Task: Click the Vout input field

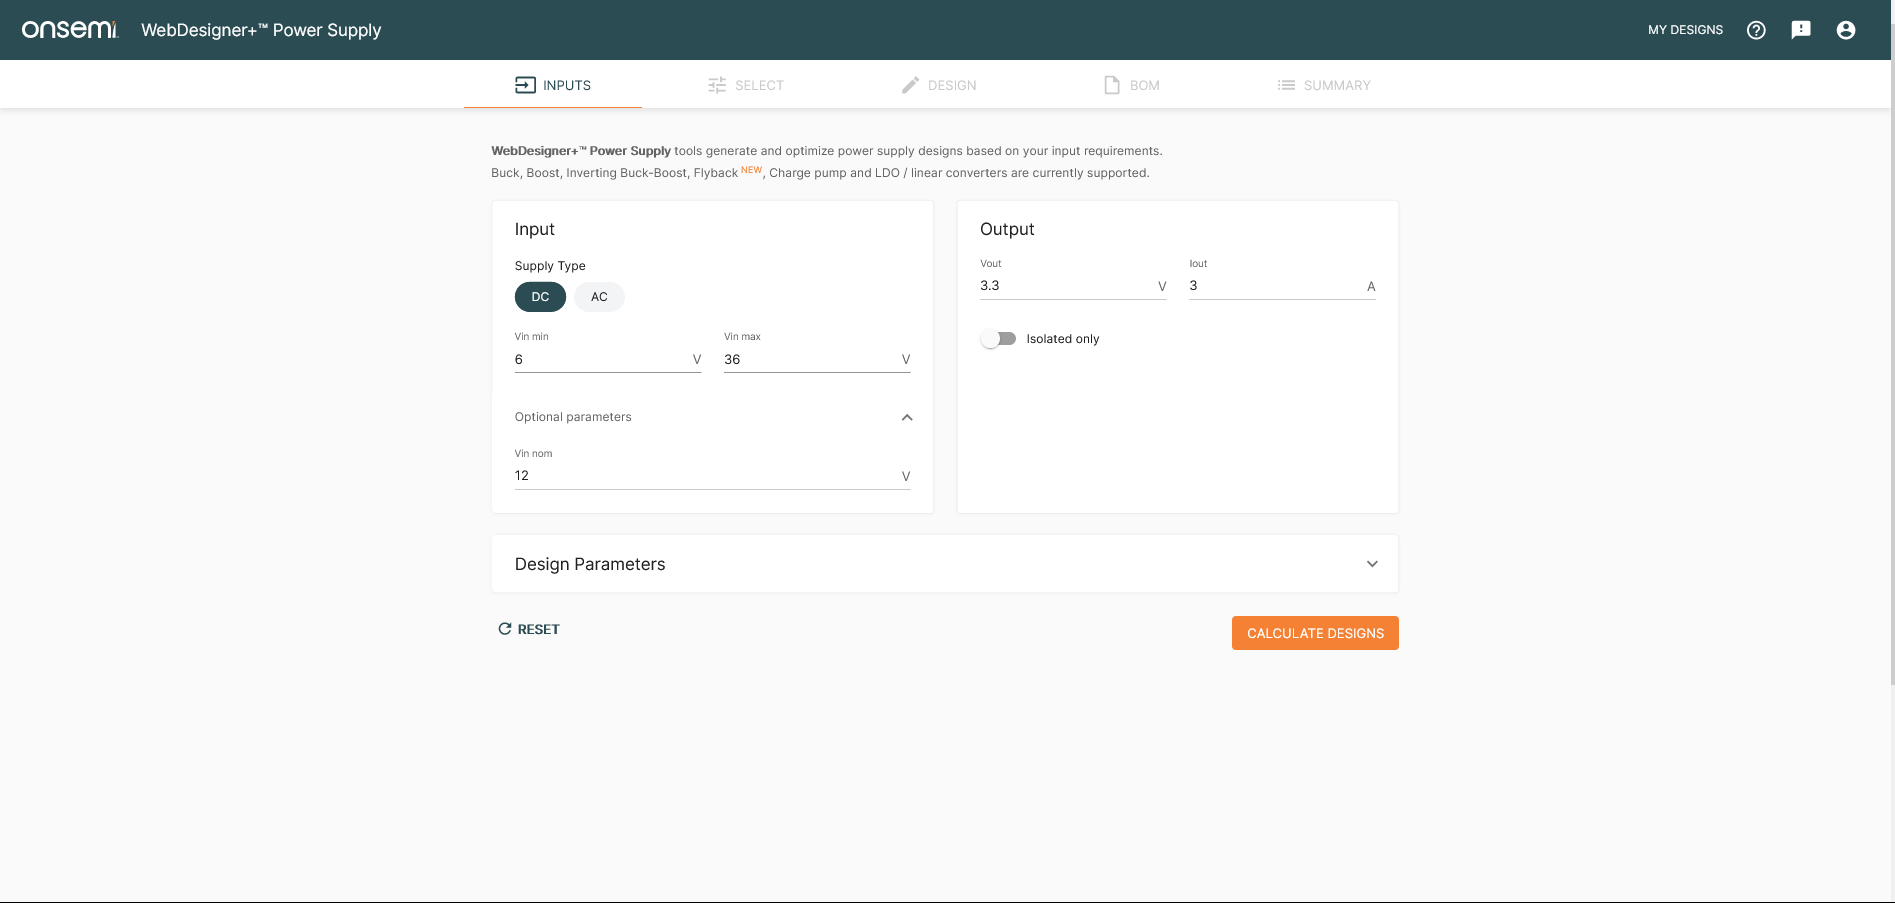Action: tap(1066, 286)
